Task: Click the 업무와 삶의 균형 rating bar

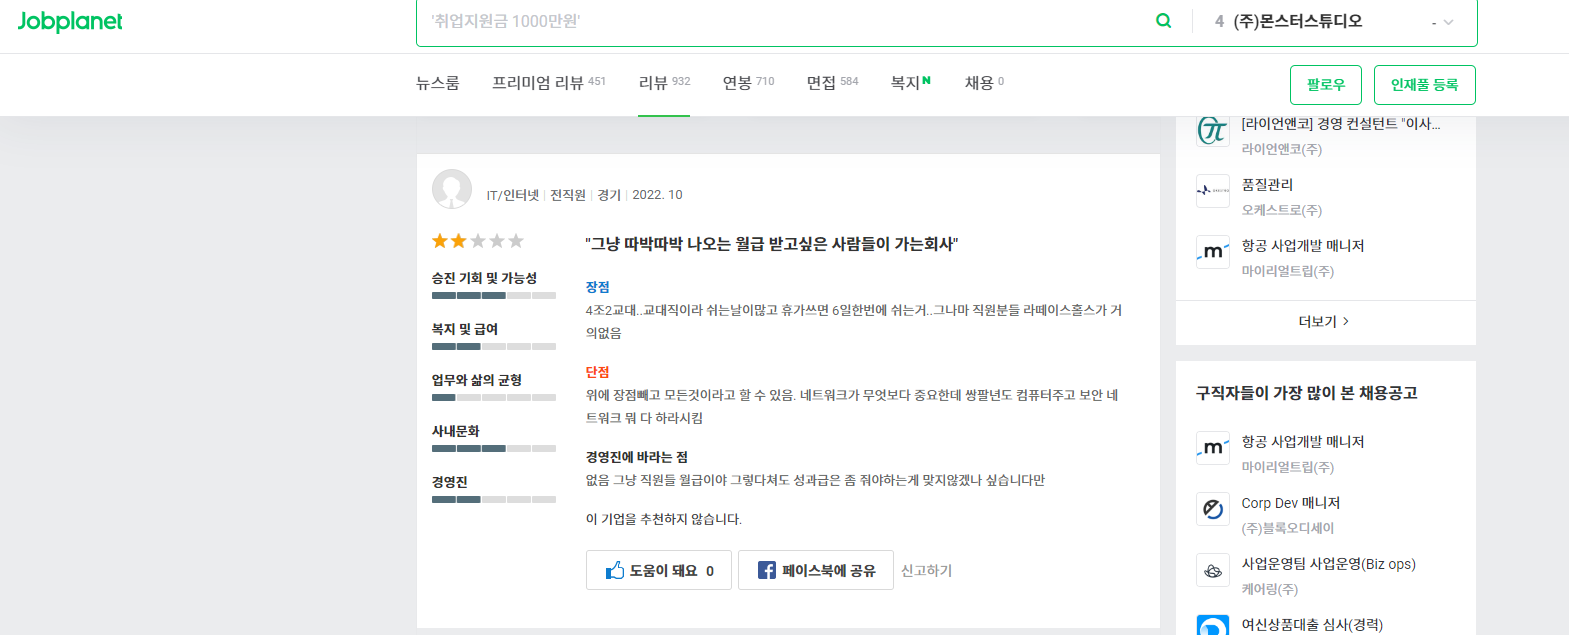Action: (x=494, y=398)
